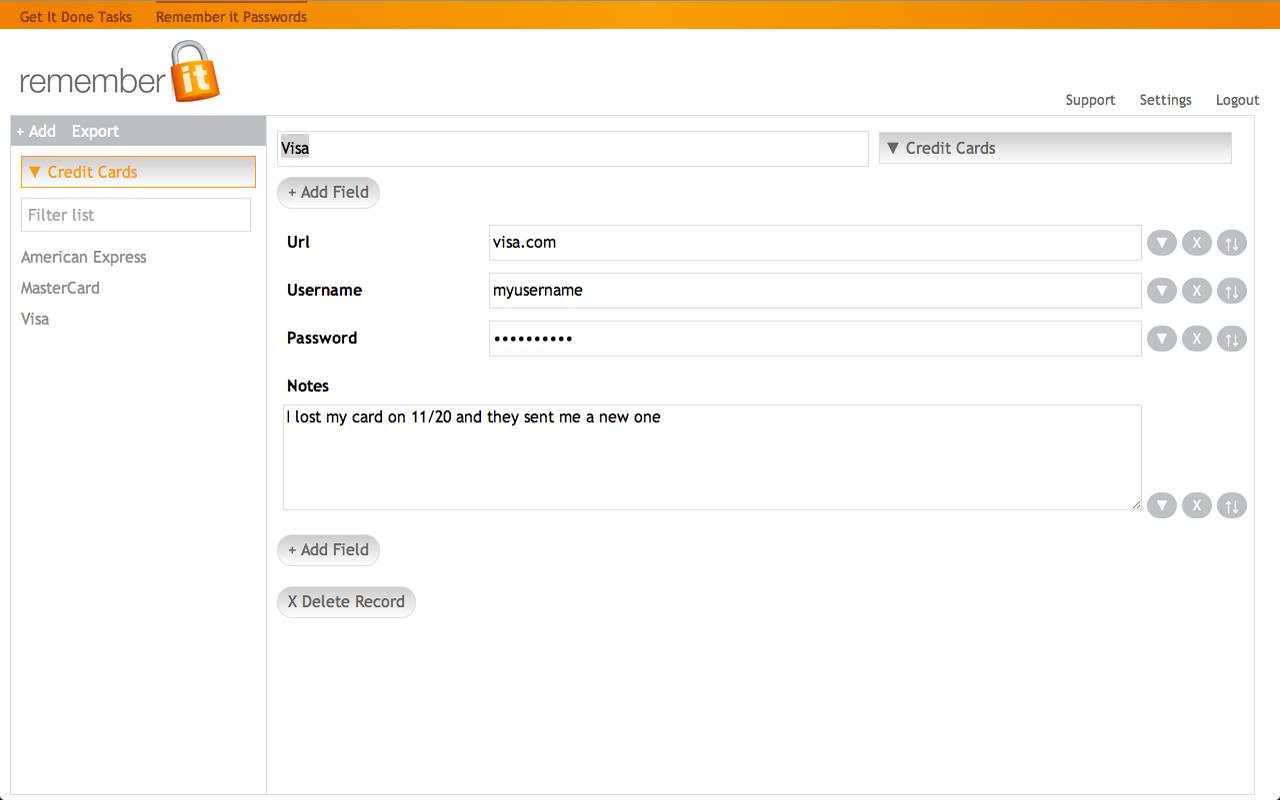Open the Notes field dropdown arrow icon
Image resolution: width=1280 pixels, height=800 pixels.
[x=1161, y=506]
